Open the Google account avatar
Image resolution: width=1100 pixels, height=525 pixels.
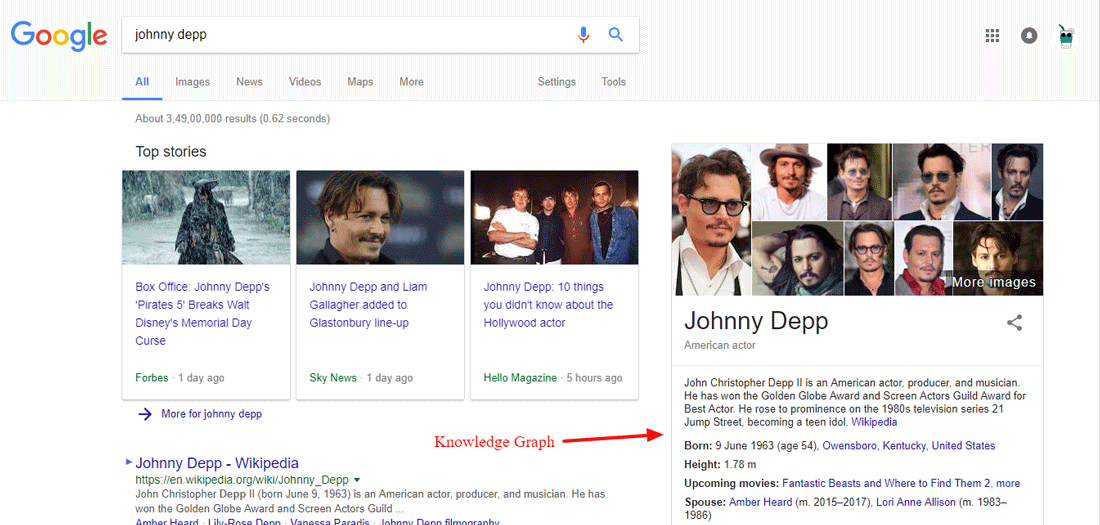pyautogui.click(x=1066, y=36)
